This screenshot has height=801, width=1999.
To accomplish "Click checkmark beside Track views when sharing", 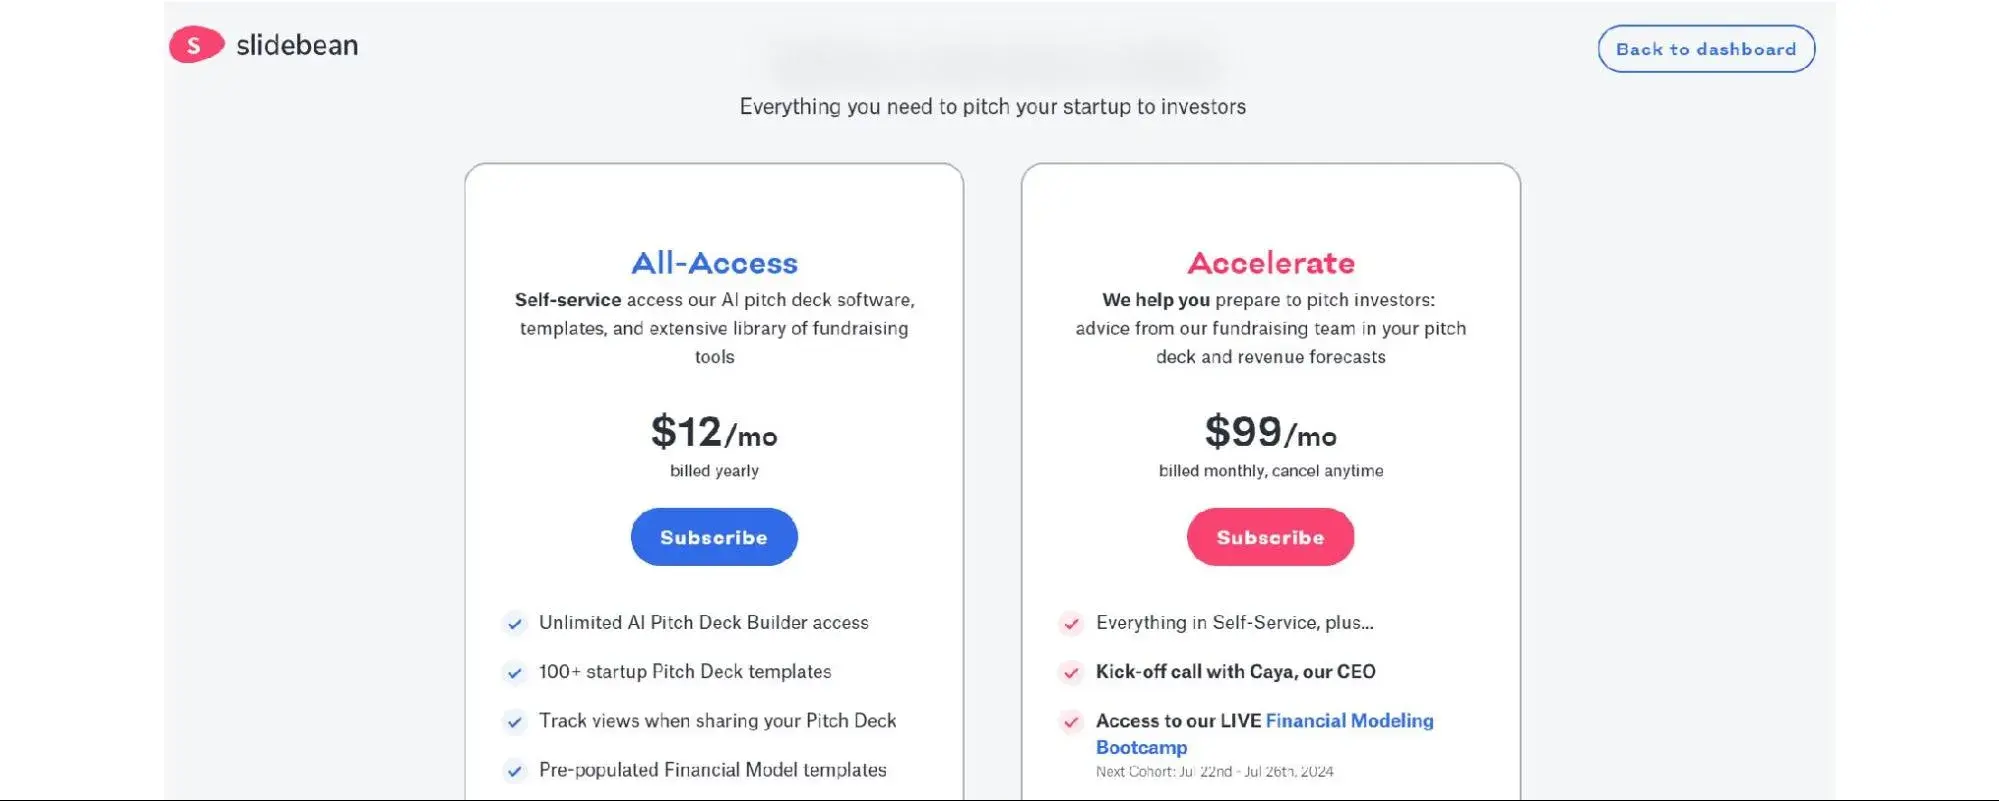I will click(515, 722).
